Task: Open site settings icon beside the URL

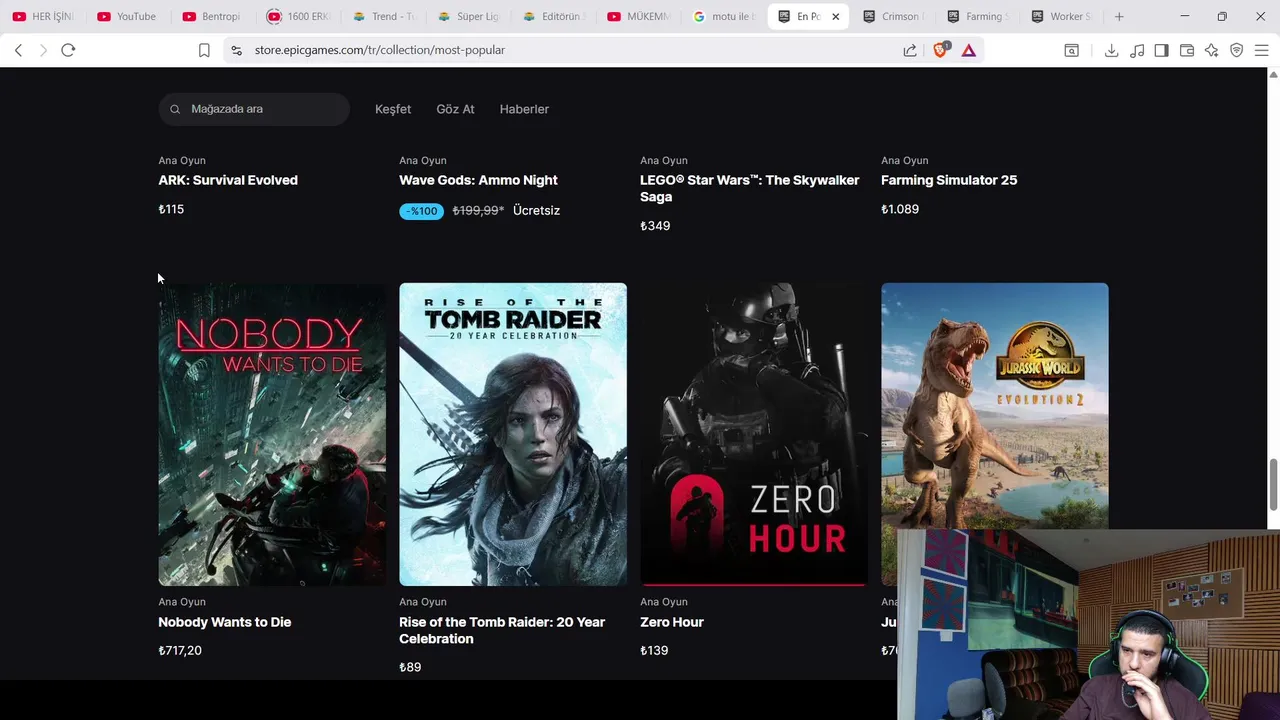Action: tap(236, 50)
